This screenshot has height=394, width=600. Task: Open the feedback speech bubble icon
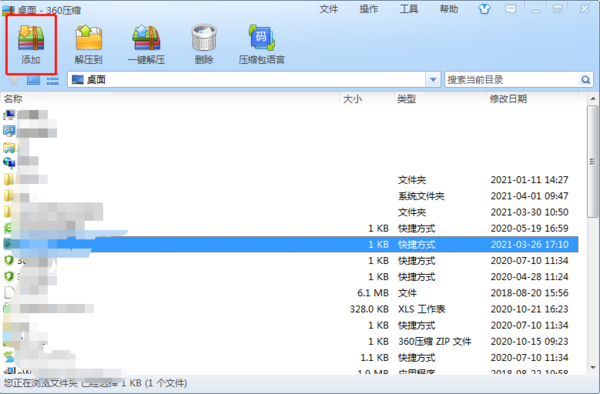(510, 9)
